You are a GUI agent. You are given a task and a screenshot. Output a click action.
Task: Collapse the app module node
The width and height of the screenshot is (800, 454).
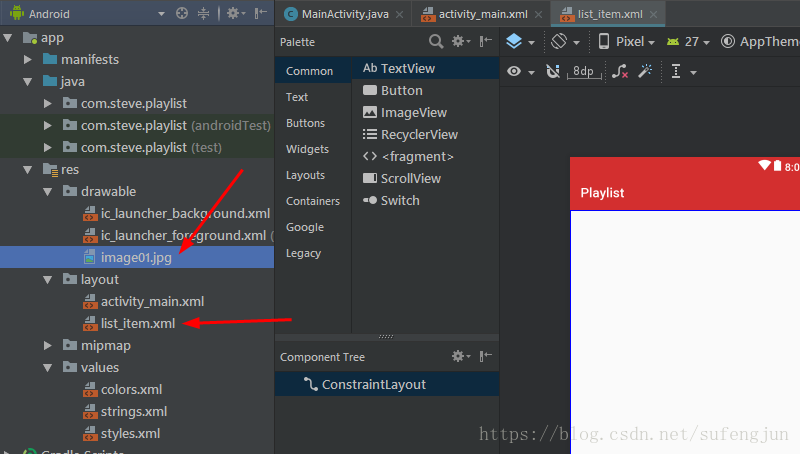click(x=8, y=38)
